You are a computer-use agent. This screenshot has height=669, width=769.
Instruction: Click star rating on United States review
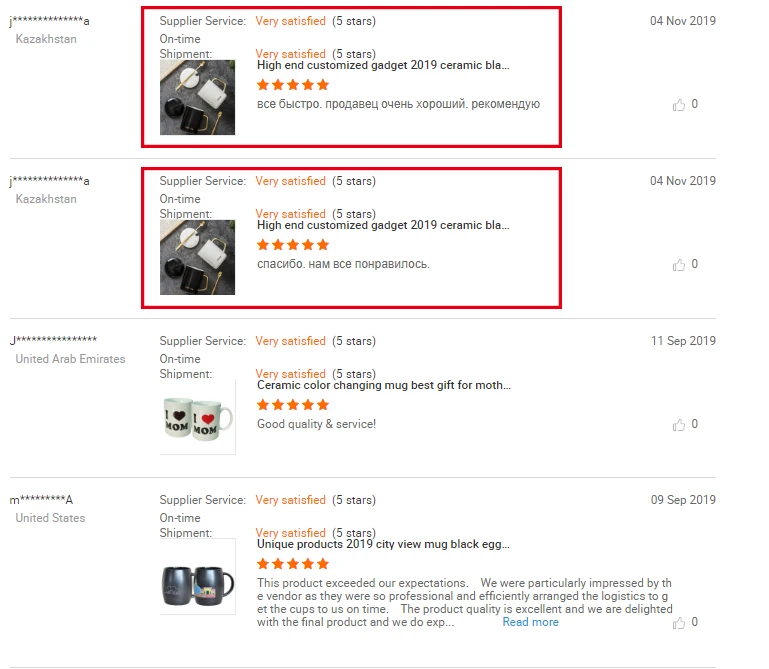coord(293,564)
